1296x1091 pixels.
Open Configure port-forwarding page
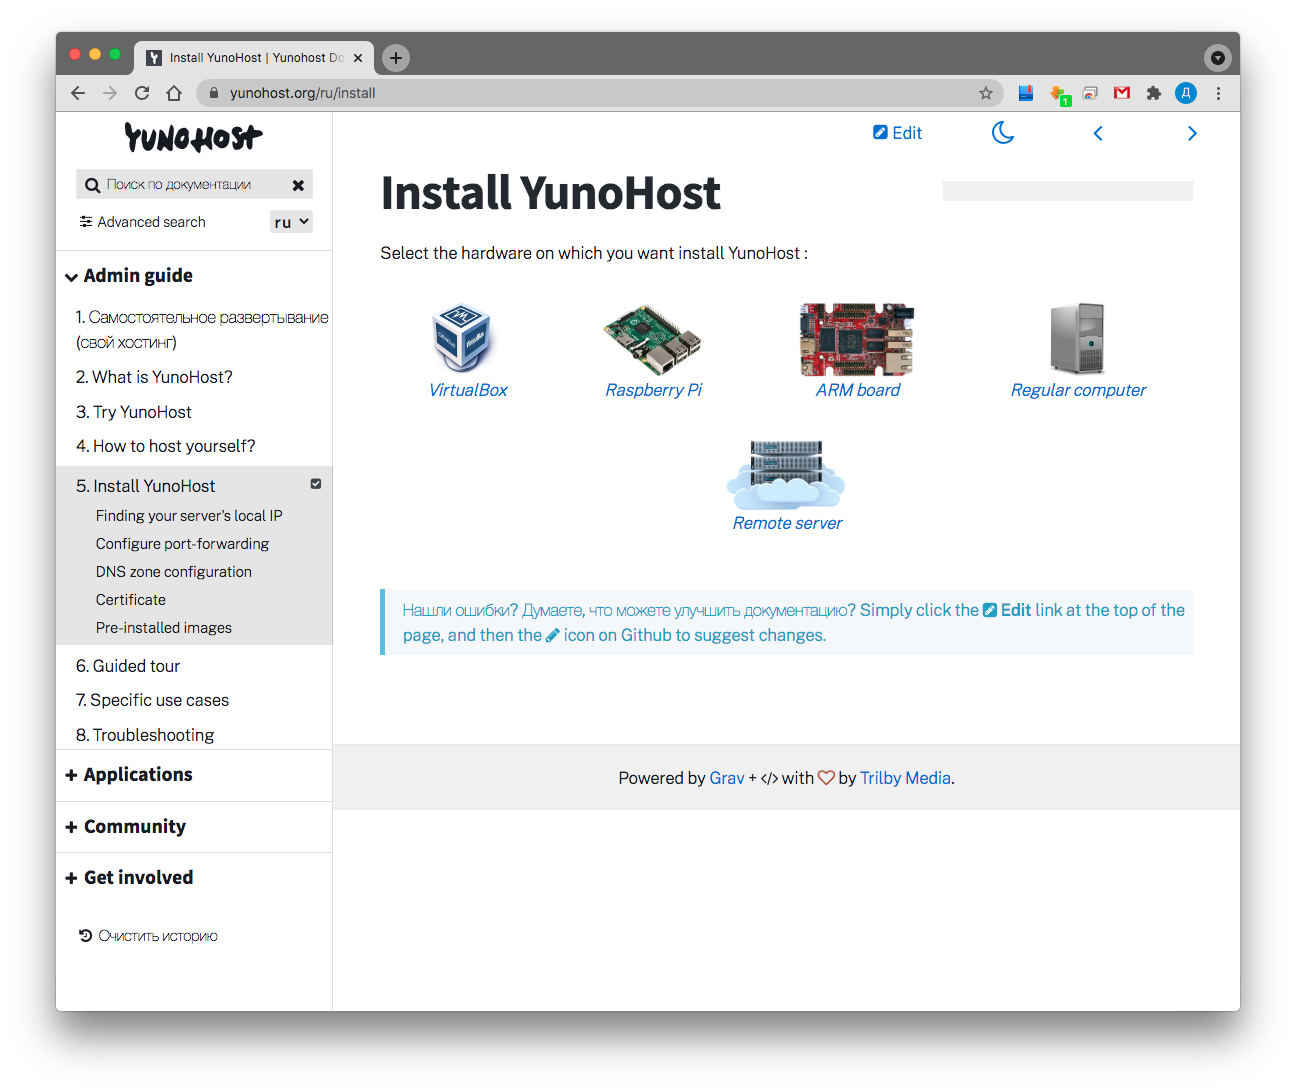(x=182, y=544)
